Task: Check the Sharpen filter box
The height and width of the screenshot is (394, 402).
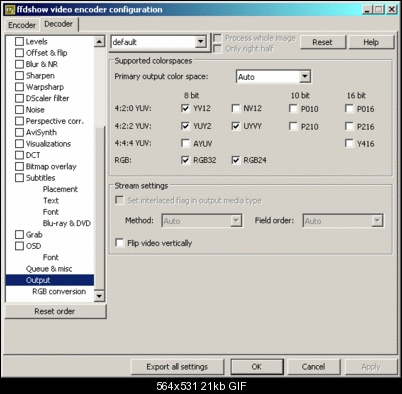Action: click(x=19, y=76)
